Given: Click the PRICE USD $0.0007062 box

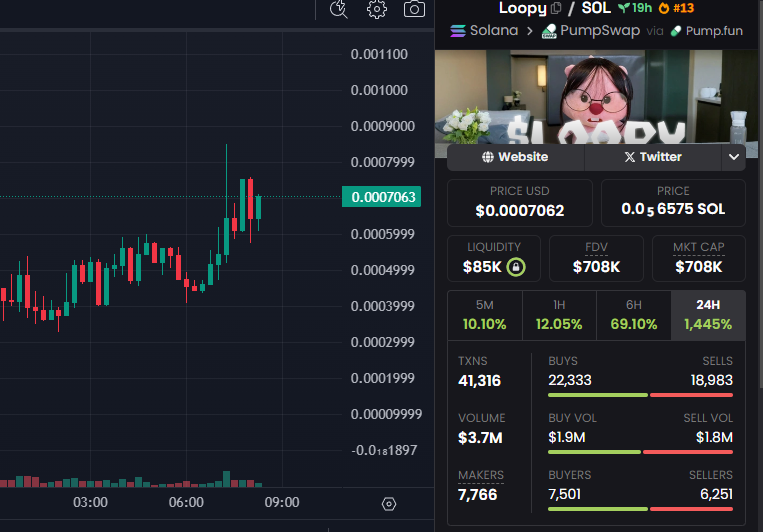Looking at the screenshot, I should pos(520,203).
